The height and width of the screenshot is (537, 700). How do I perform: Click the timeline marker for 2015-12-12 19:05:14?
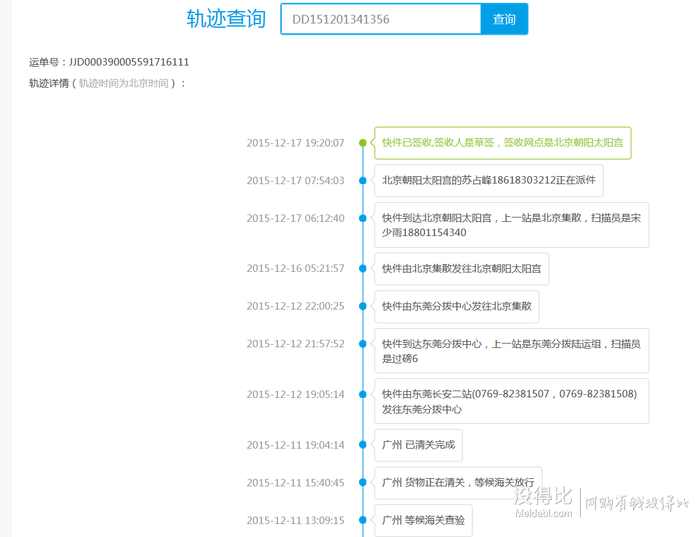(x=362, y=394)
